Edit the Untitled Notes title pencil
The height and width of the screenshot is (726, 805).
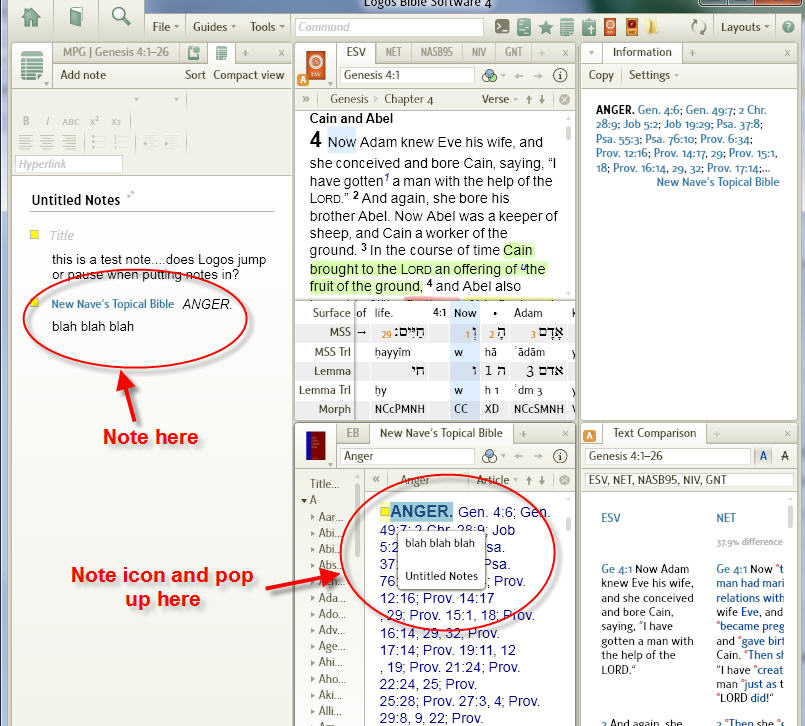[x=131, y=194]
